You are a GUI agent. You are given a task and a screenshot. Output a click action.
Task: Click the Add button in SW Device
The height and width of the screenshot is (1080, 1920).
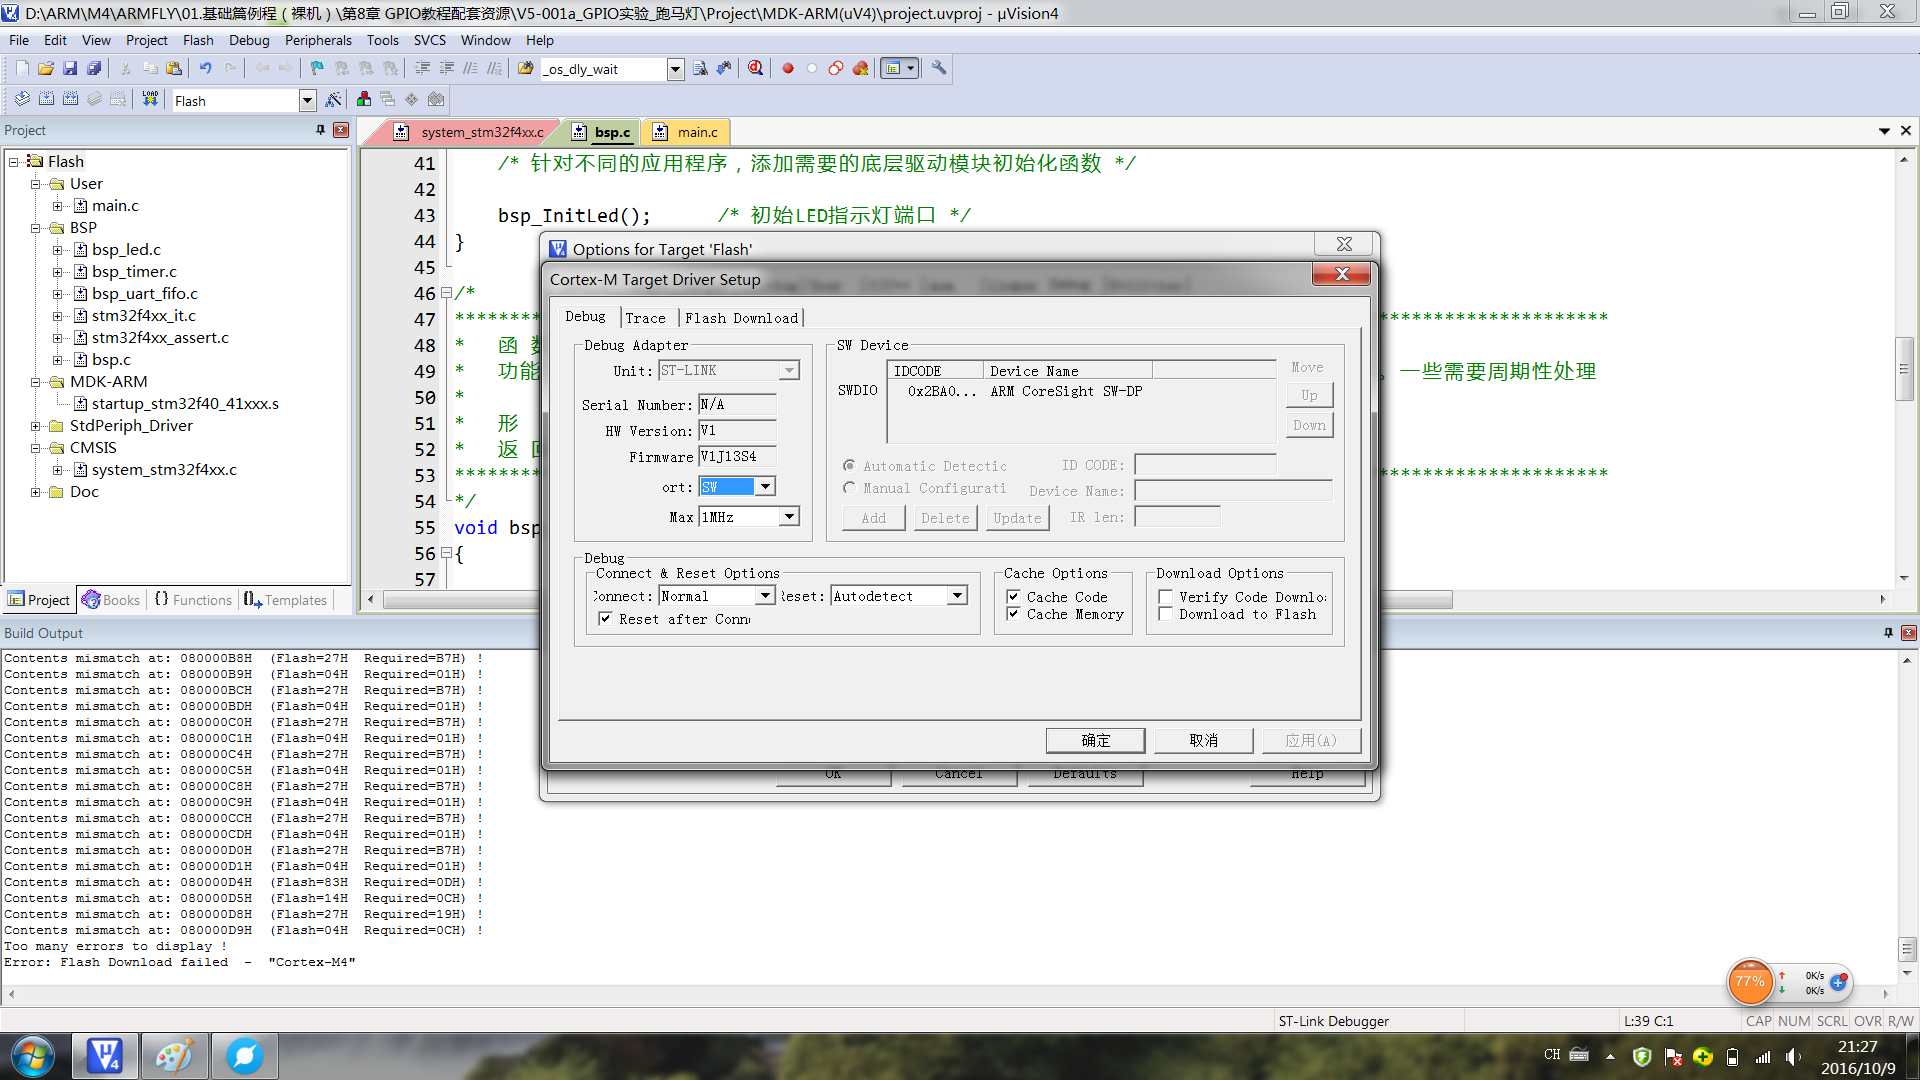click(873, 518)
